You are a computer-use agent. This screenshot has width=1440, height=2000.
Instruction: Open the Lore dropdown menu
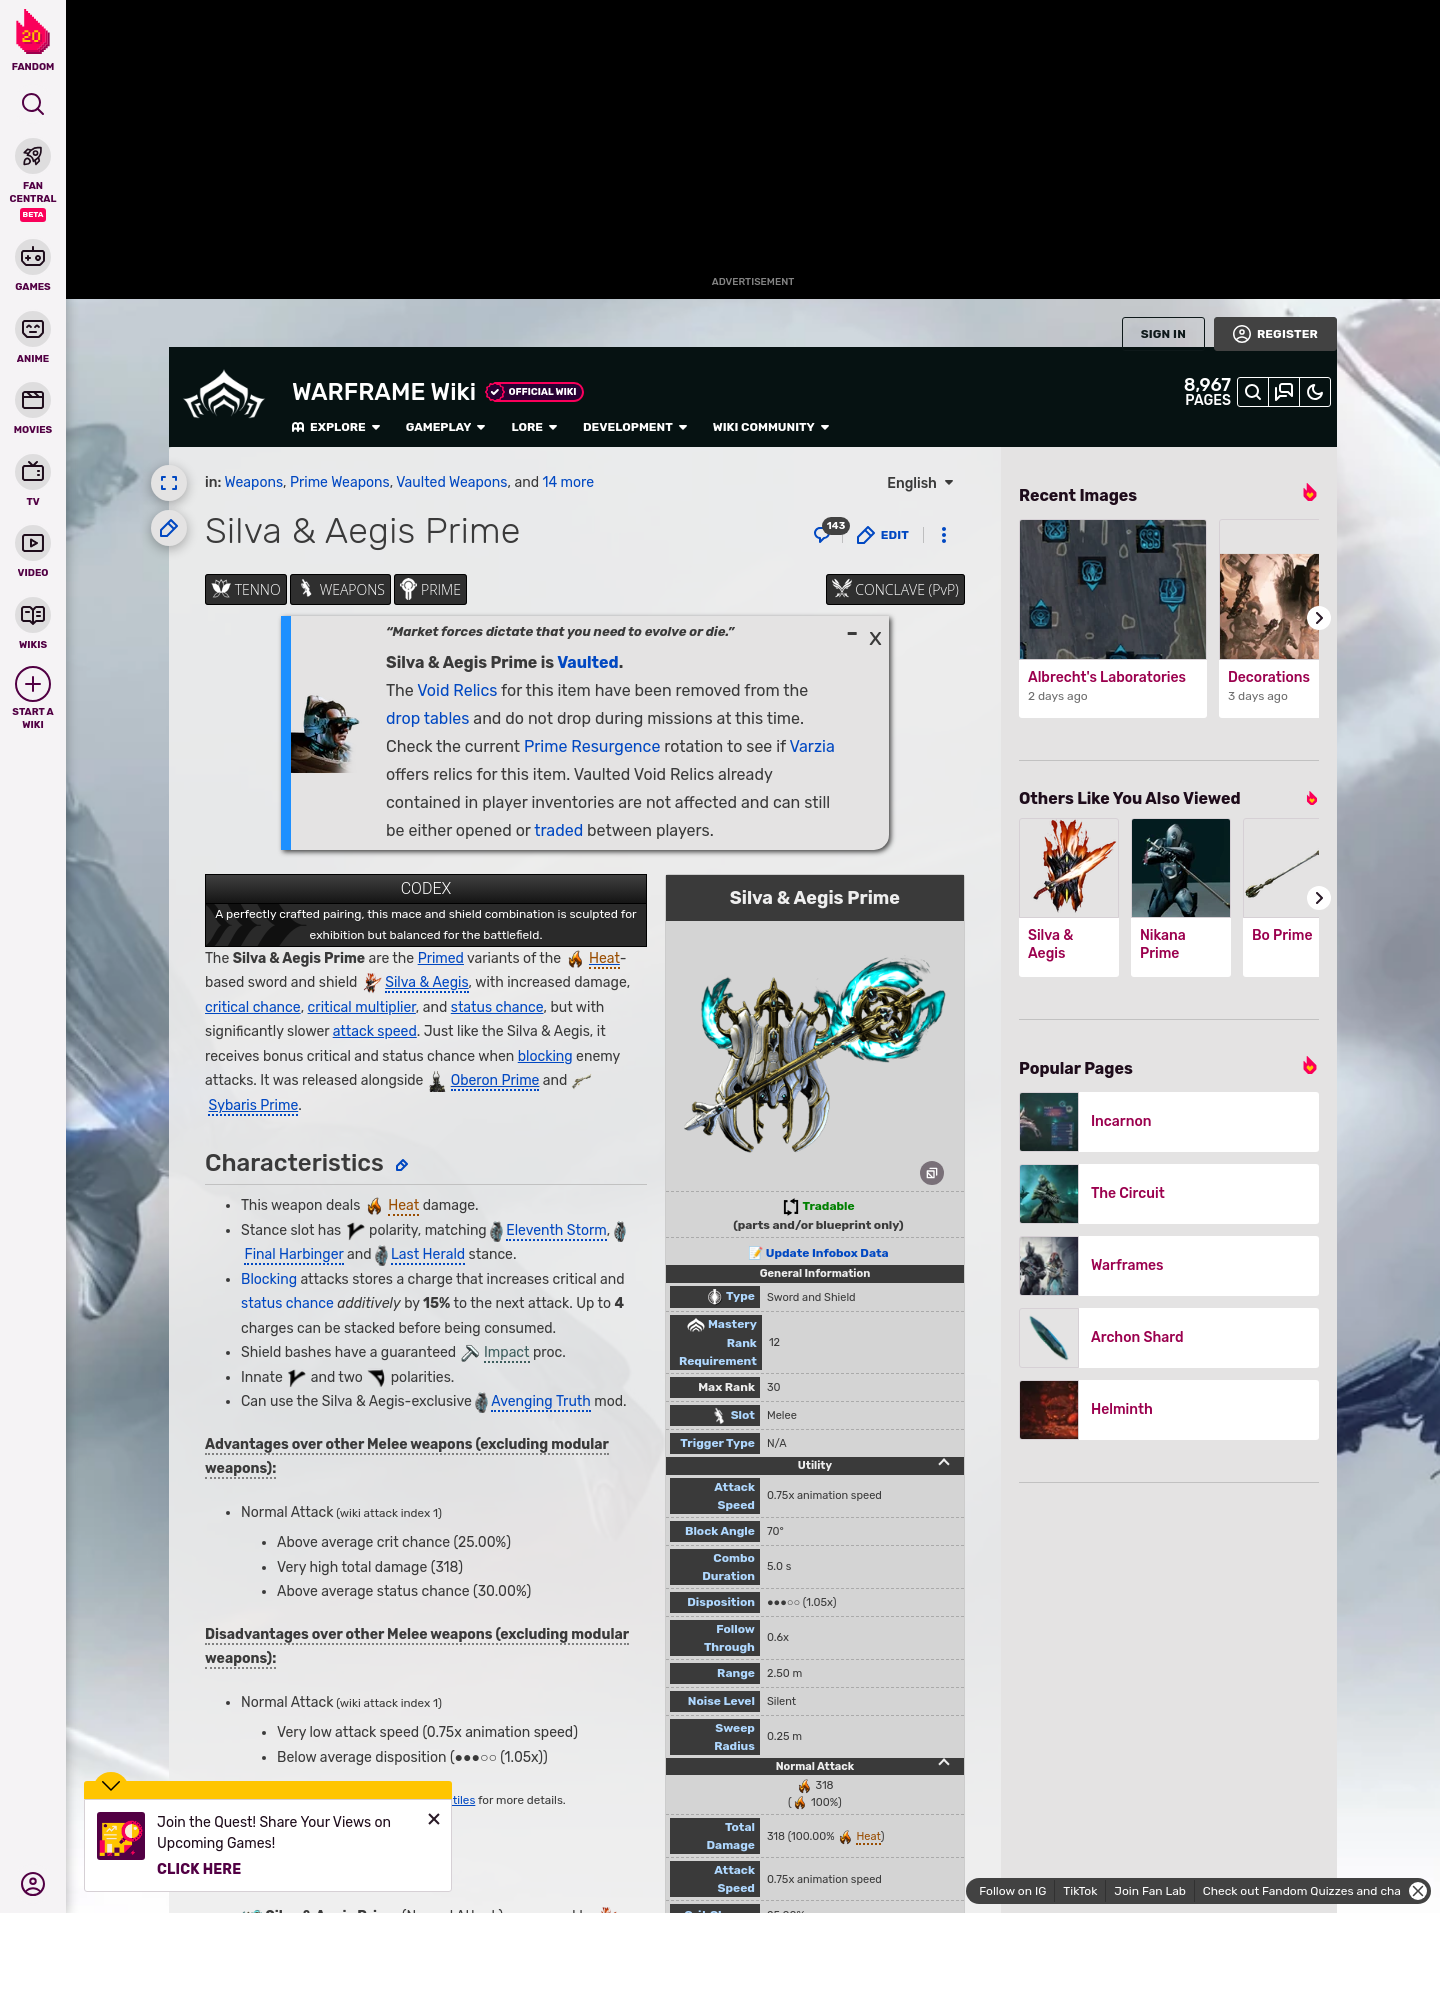point(534,427)
